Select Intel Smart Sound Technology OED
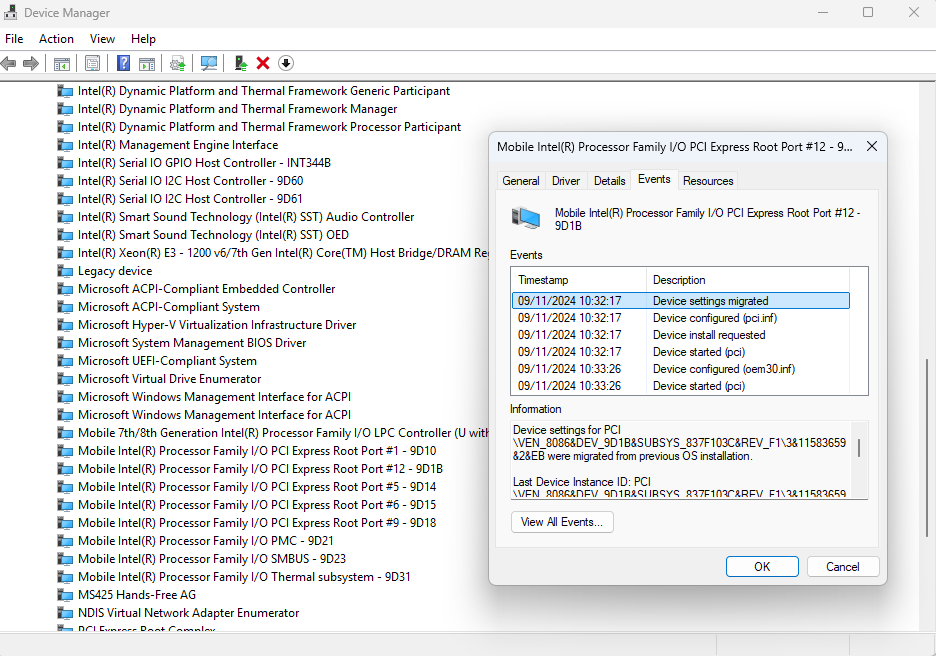This screenshot has height=656, width=936. pos(213,235)
